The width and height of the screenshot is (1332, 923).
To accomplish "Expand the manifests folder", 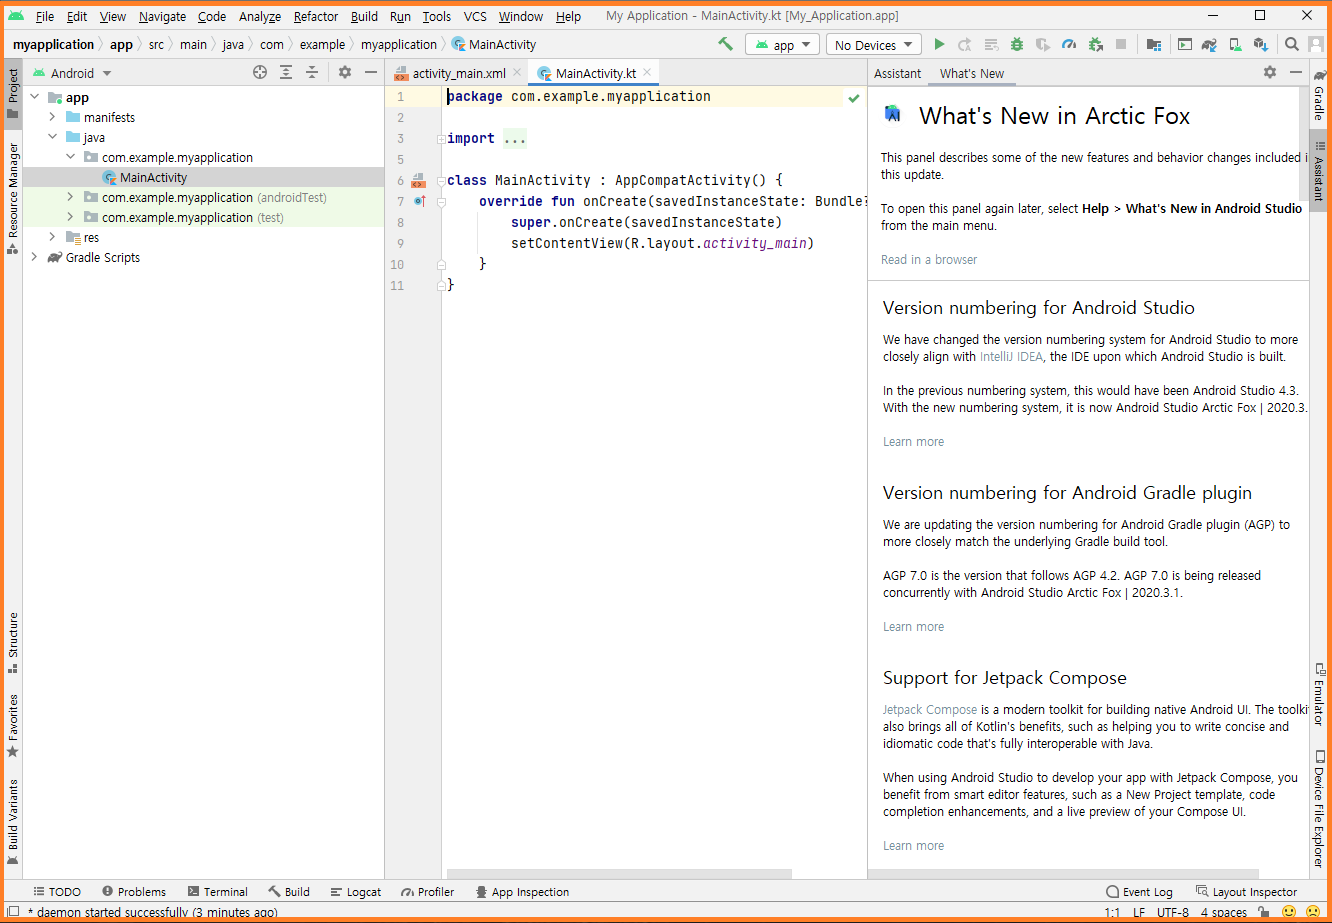I will coord(52,117).
